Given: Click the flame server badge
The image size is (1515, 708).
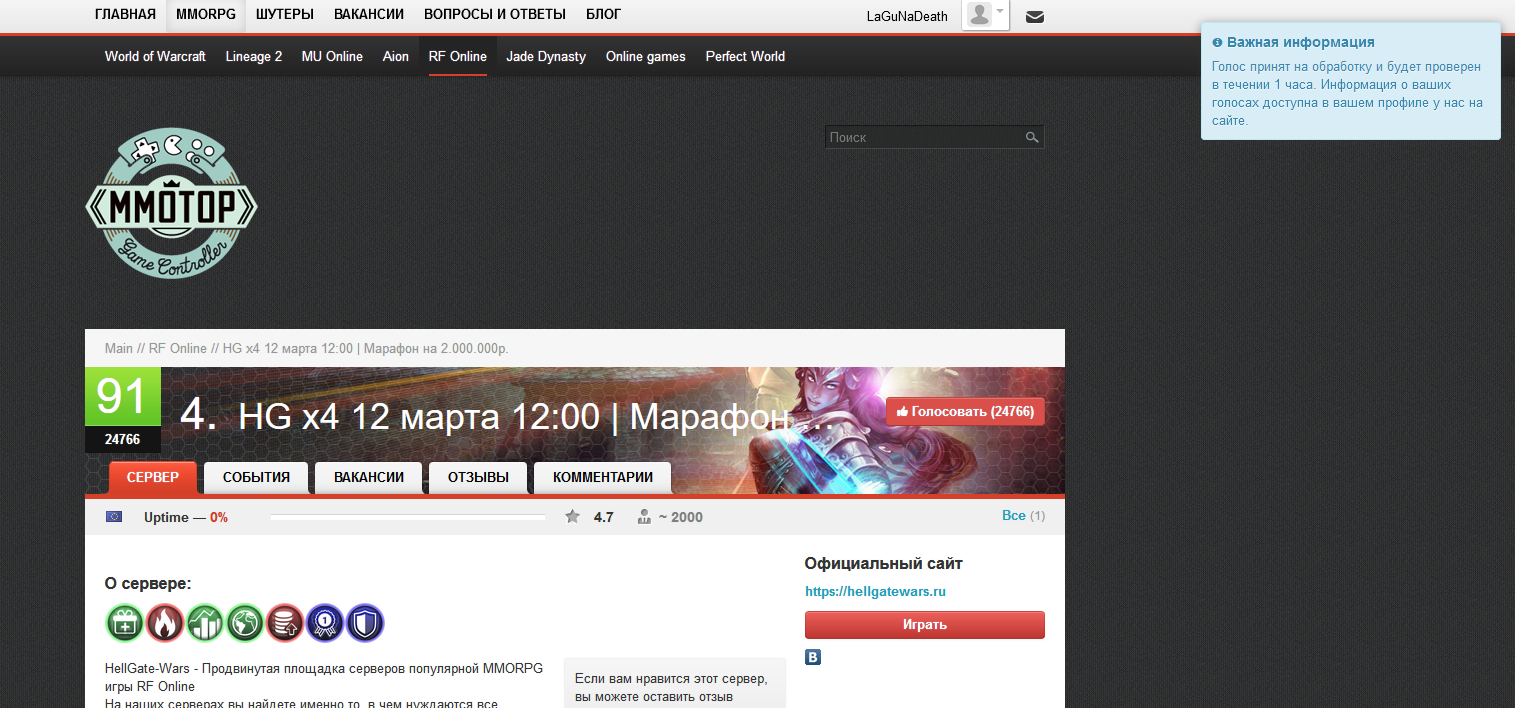Looking at the screenshot, I should 165,622.
